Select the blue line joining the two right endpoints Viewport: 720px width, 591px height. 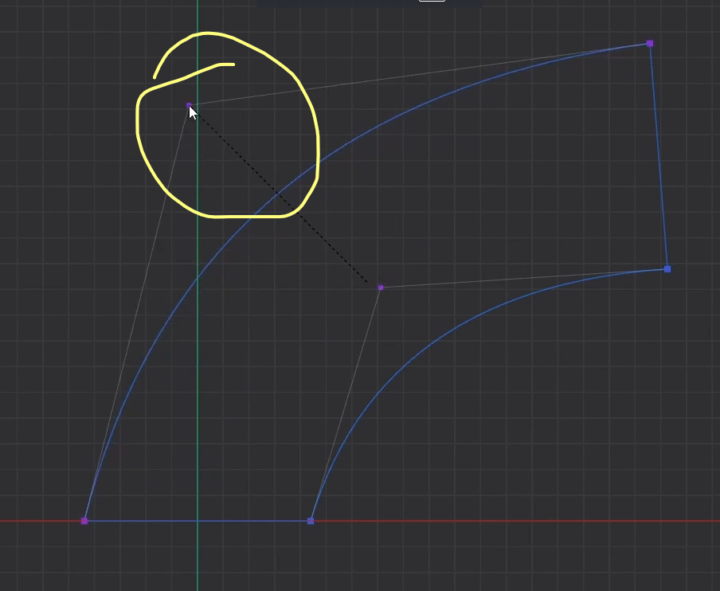point(659,156)
